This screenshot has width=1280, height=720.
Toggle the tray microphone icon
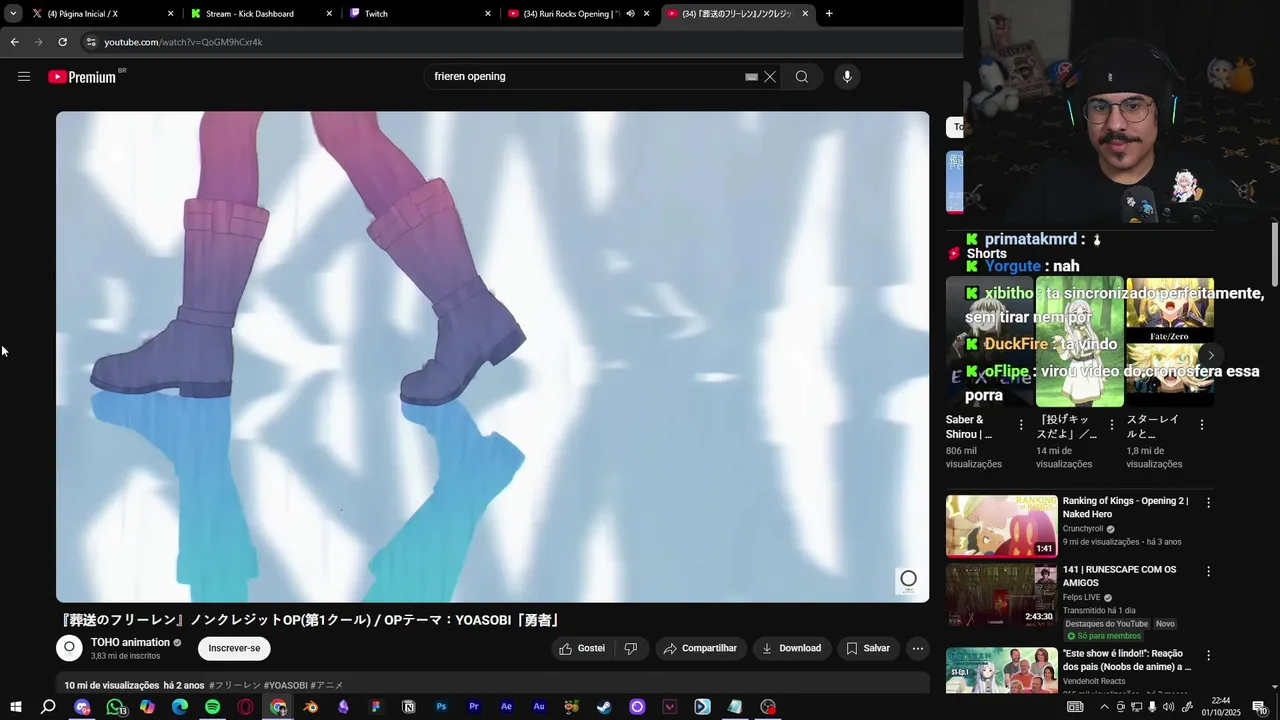click(x=1152, y=707)
